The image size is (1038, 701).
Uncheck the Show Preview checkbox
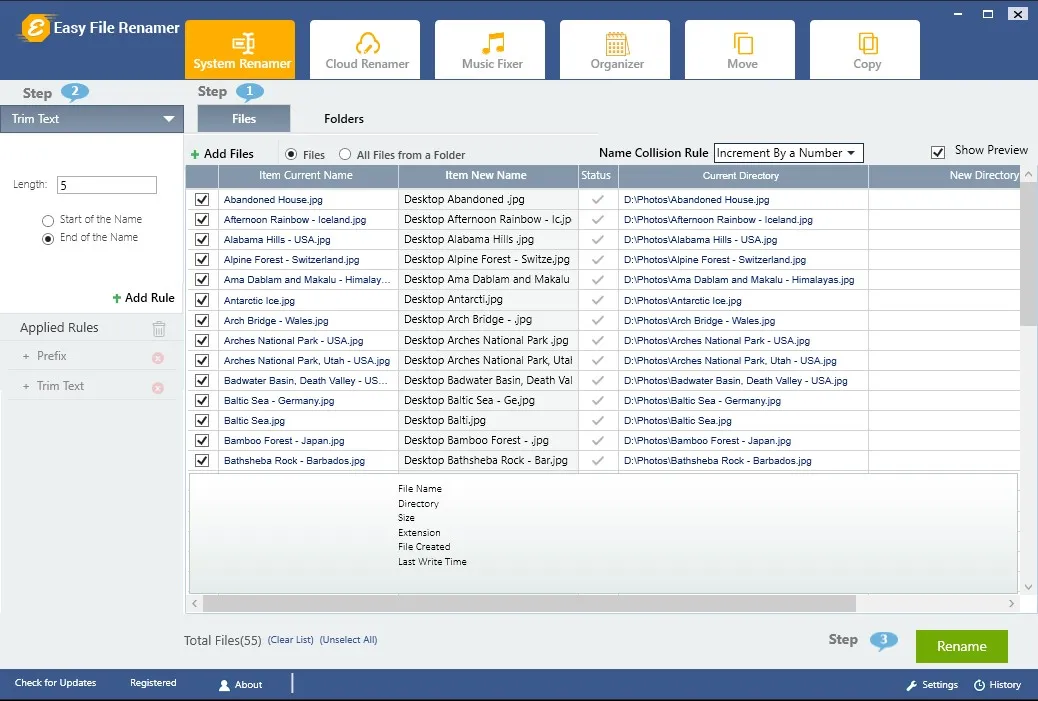937,152
